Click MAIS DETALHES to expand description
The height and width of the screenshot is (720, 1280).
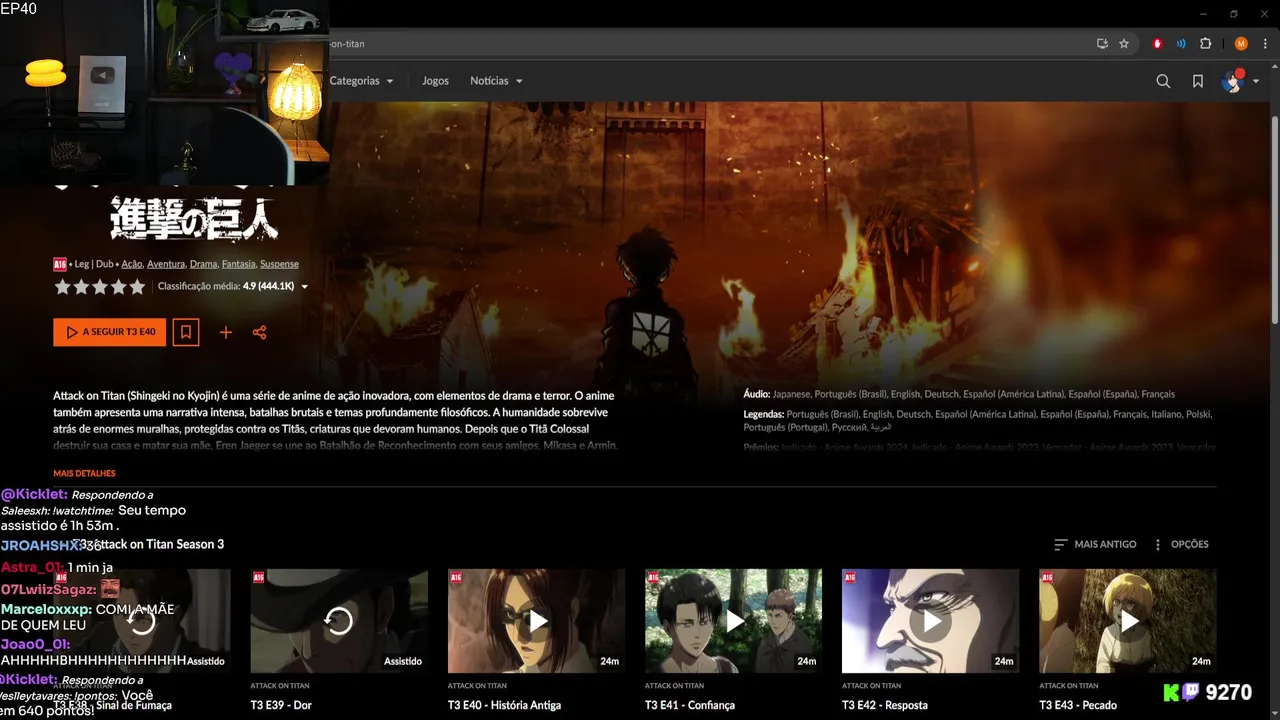[84, 473]
